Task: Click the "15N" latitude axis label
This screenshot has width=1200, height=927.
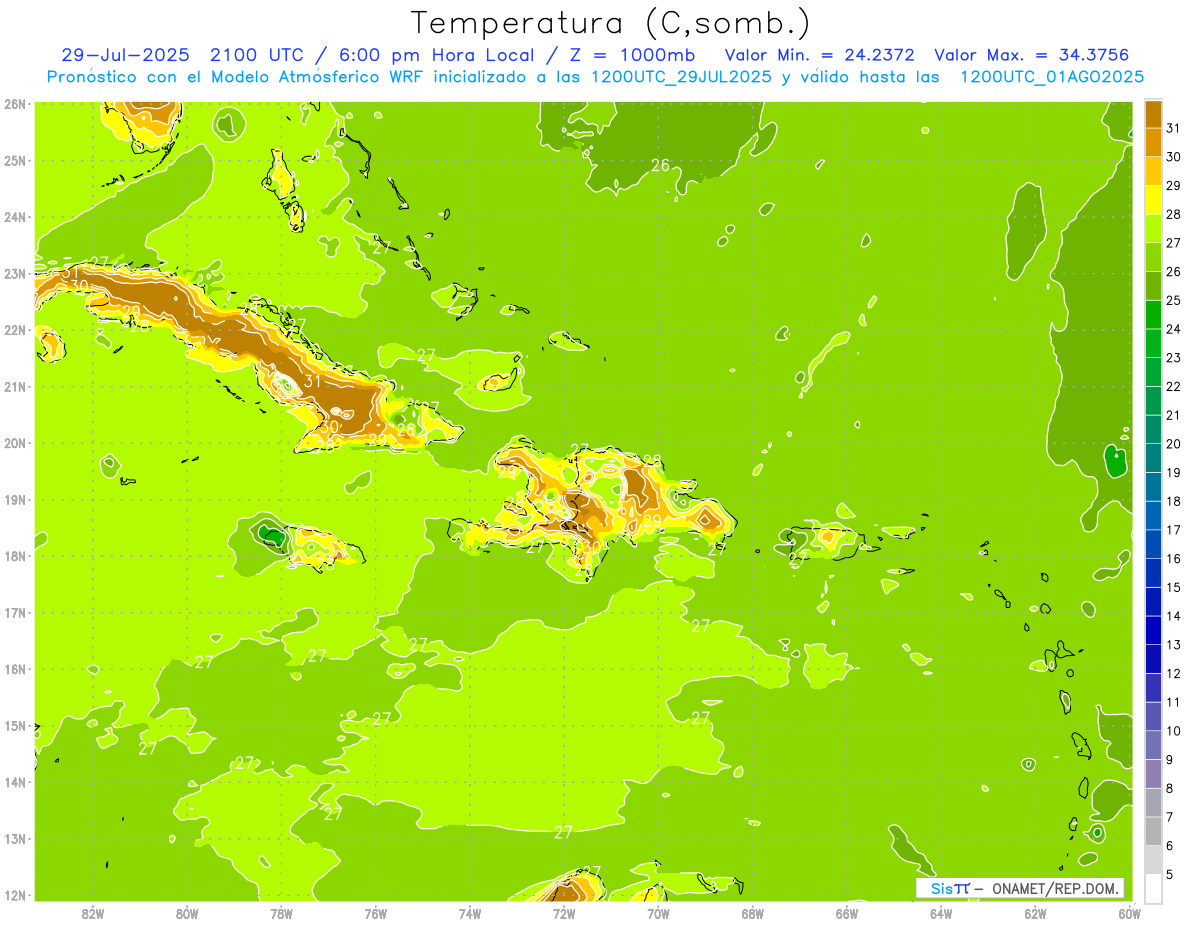Action: [x=15, y=726]
